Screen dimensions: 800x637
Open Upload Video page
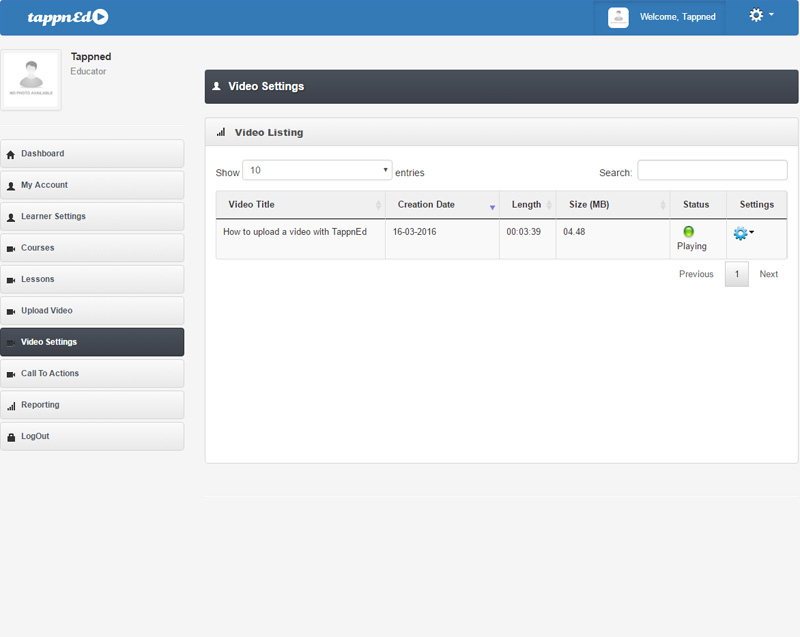click(92, 311)
